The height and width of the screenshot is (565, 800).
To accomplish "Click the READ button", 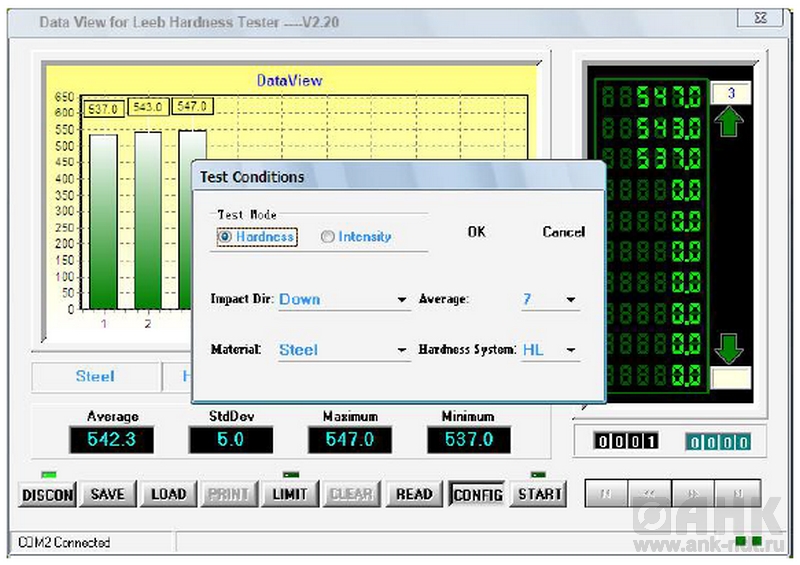I will point(414,494).
